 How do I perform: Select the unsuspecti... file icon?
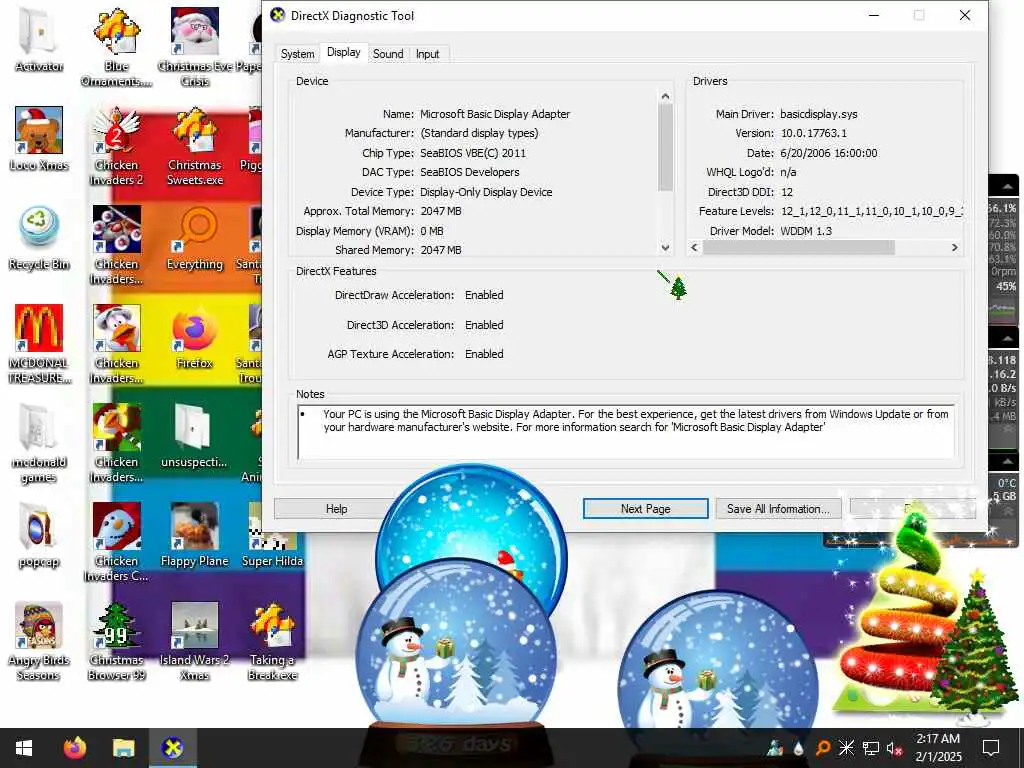195,436
